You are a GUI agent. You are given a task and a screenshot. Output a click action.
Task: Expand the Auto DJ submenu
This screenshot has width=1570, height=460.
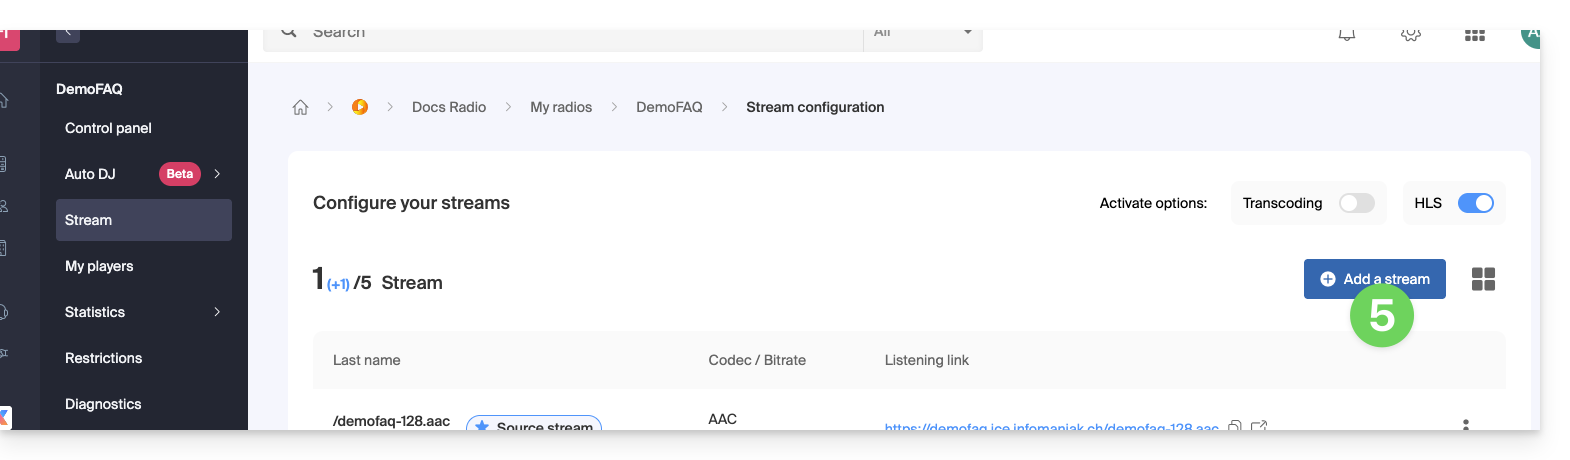point(217,174)
